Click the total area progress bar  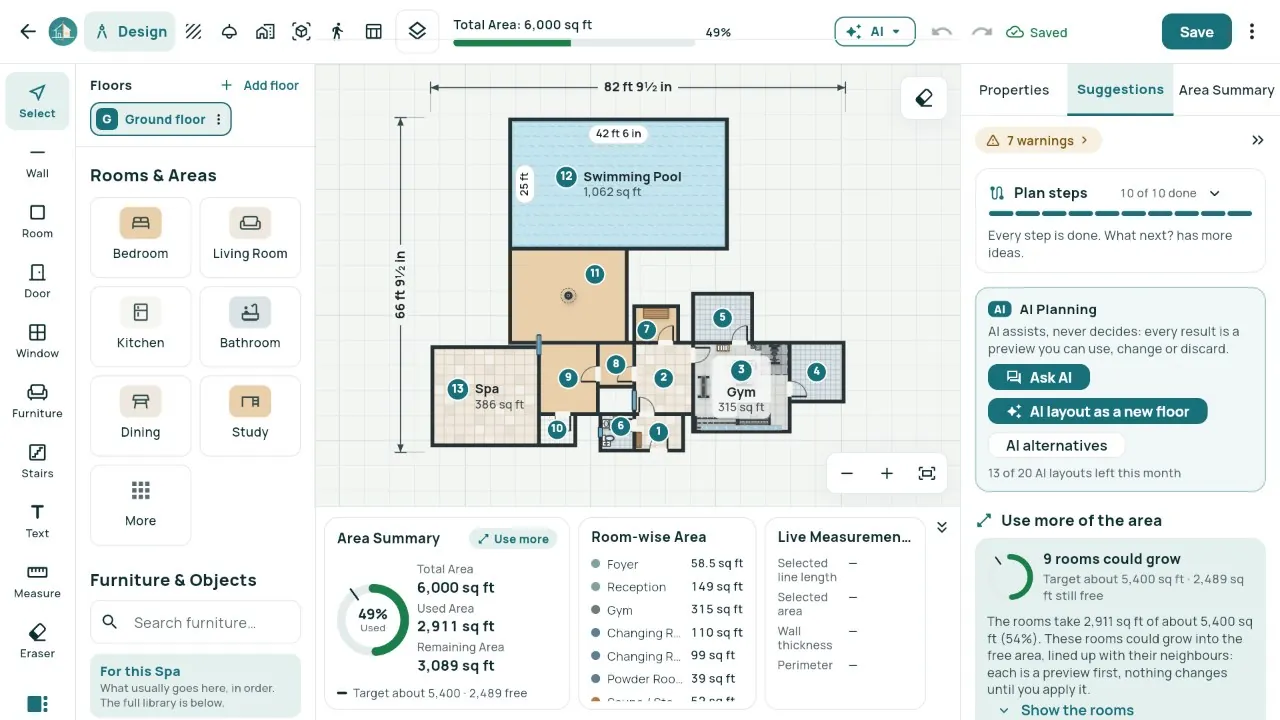(574, 43)
